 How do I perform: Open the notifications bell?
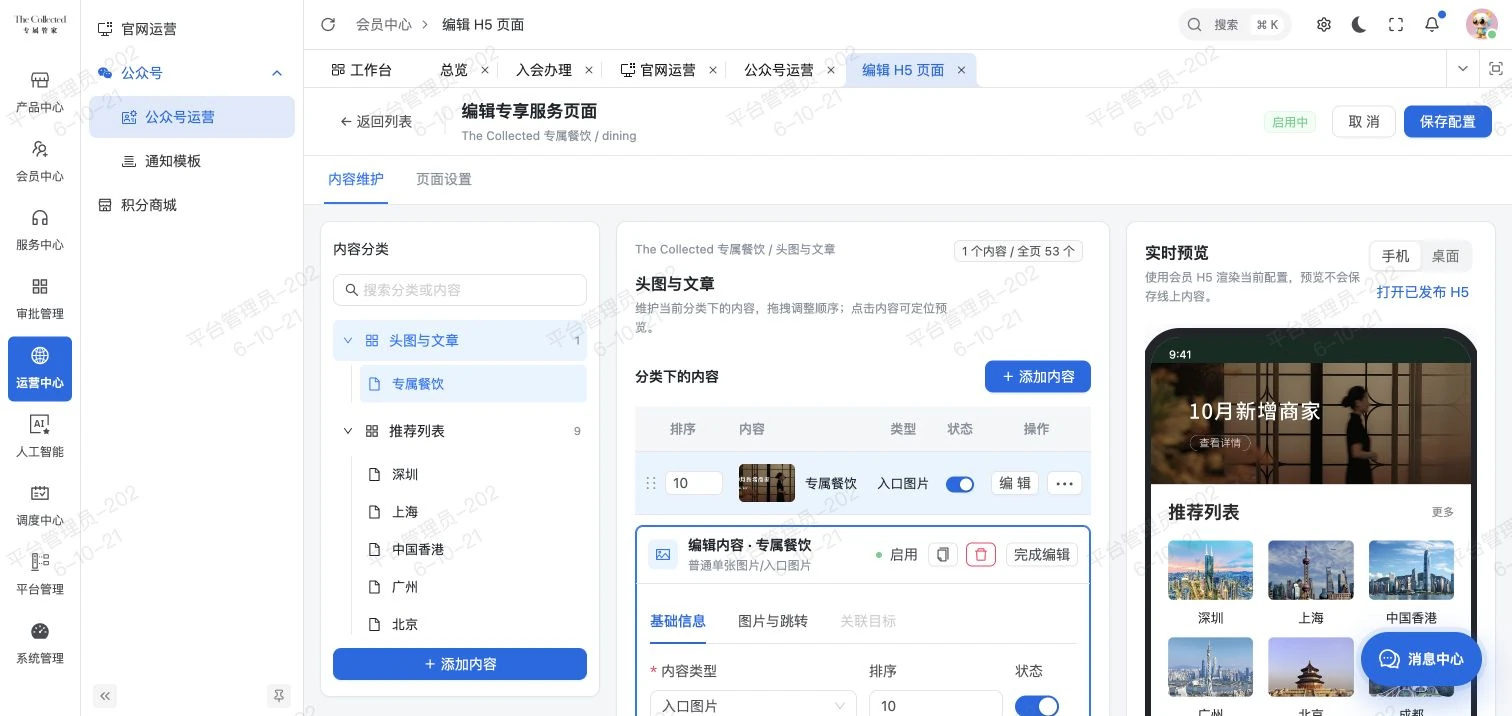(x=1432, y=25)
